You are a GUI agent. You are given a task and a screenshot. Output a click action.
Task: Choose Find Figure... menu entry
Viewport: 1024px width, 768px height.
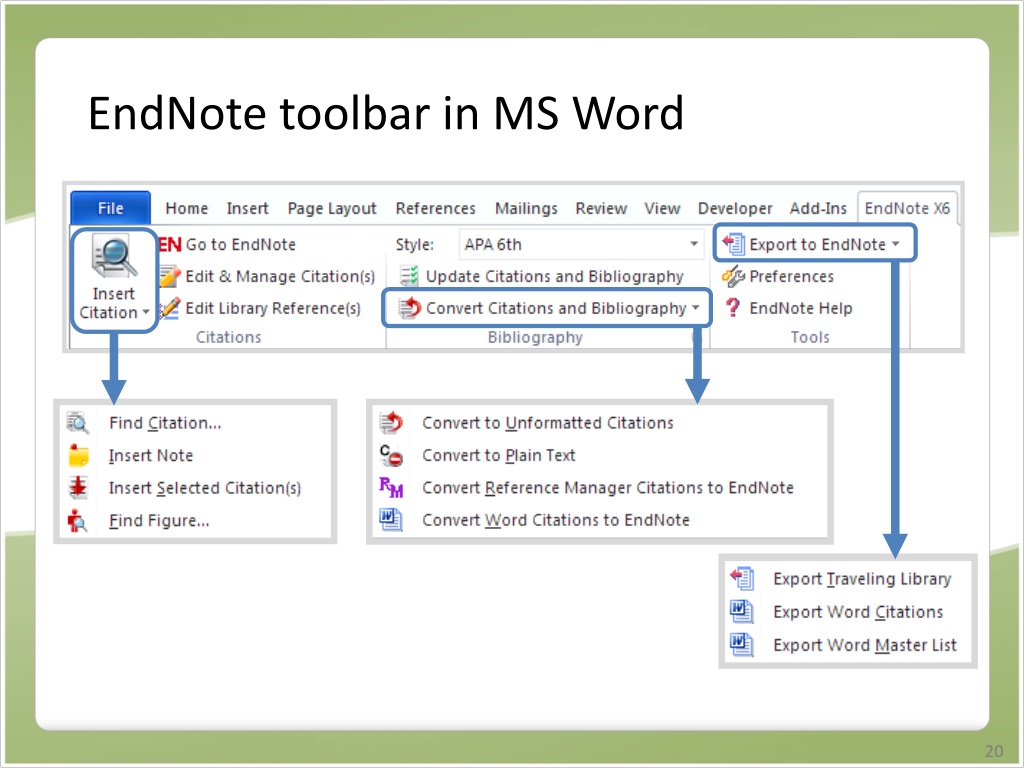pyautogui.click(x=159, y=520)
